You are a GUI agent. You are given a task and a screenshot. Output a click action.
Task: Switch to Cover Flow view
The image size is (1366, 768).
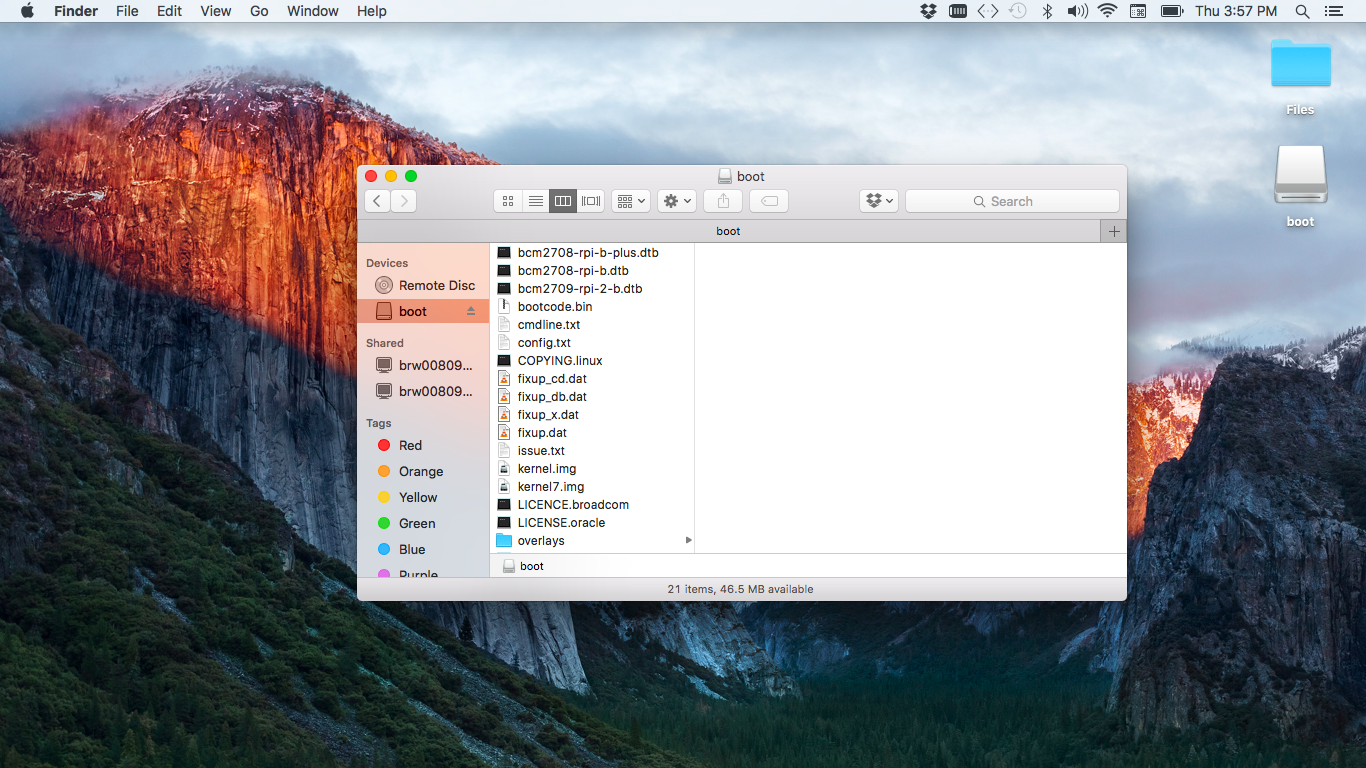click(591, 201)
